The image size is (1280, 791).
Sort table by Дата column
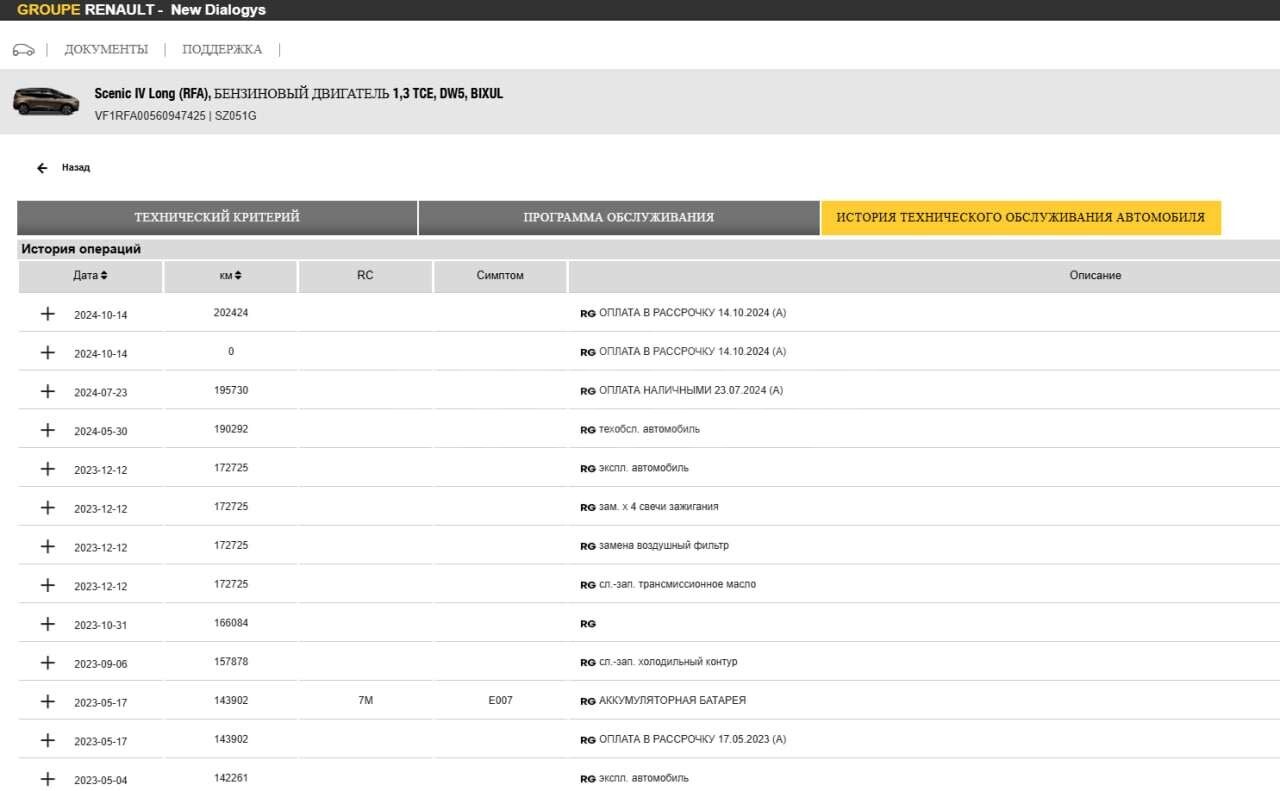[90, 276]
